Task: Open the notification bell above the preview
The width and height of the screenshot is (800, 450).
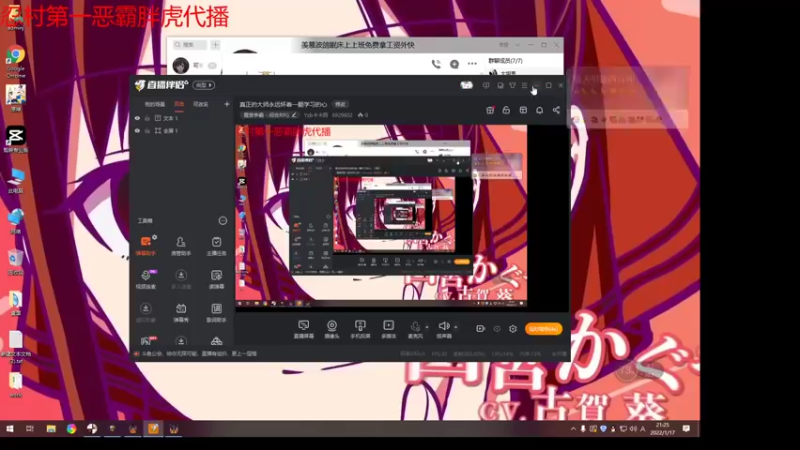Action: (539, 110)
